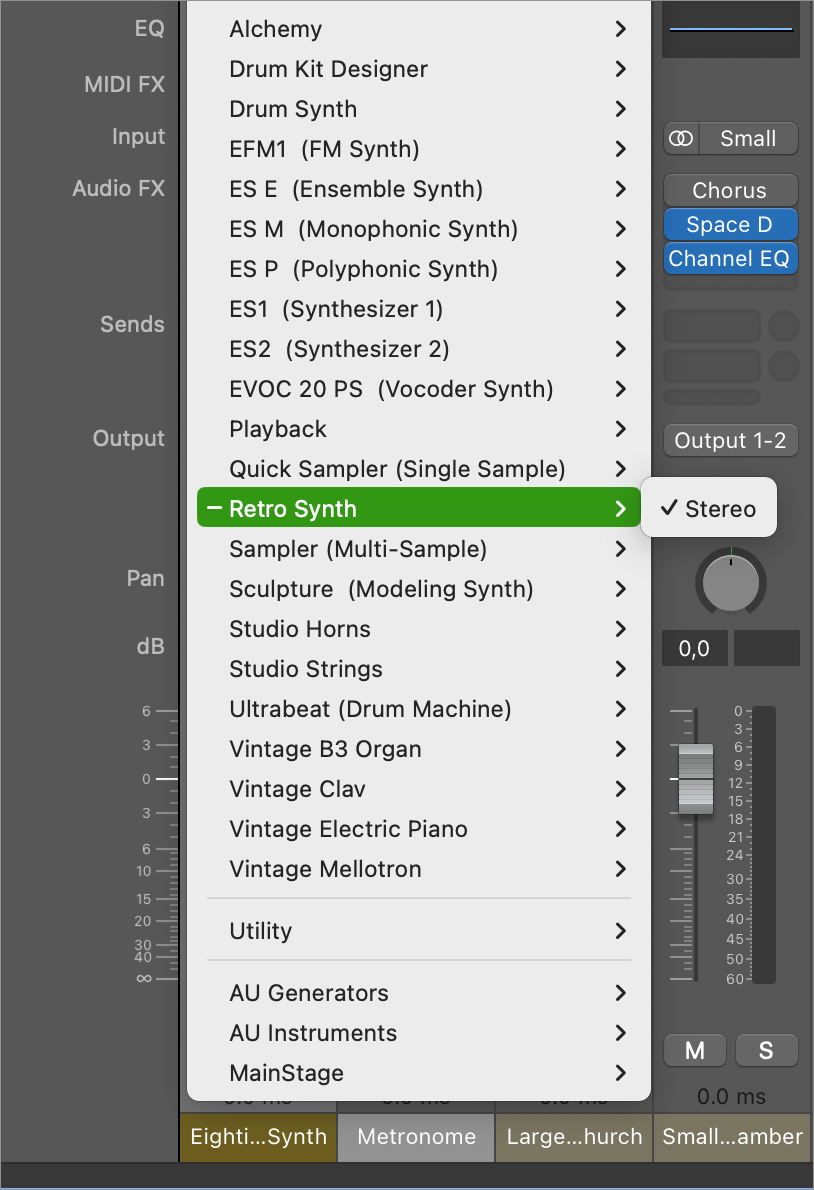Select Playback instrument entry

click(419, 429)
